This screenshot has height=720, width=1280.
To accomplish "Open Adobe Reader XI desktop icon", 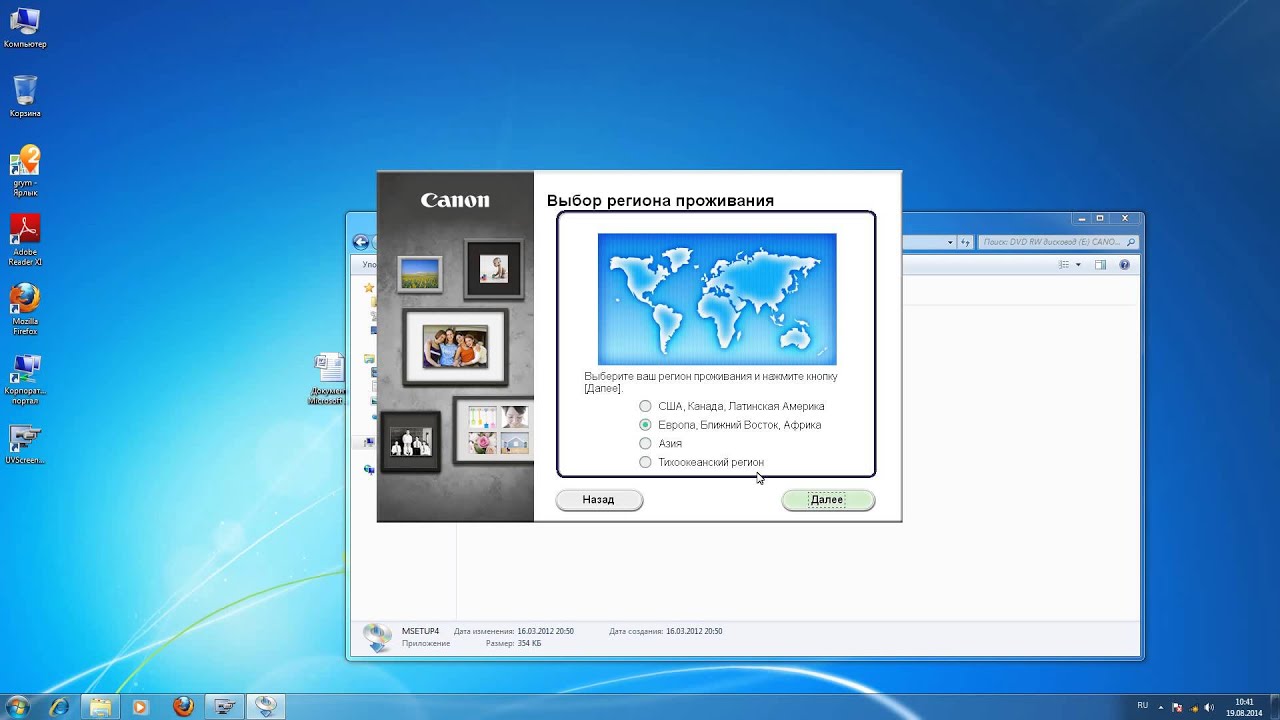I will tap(25, 241).
